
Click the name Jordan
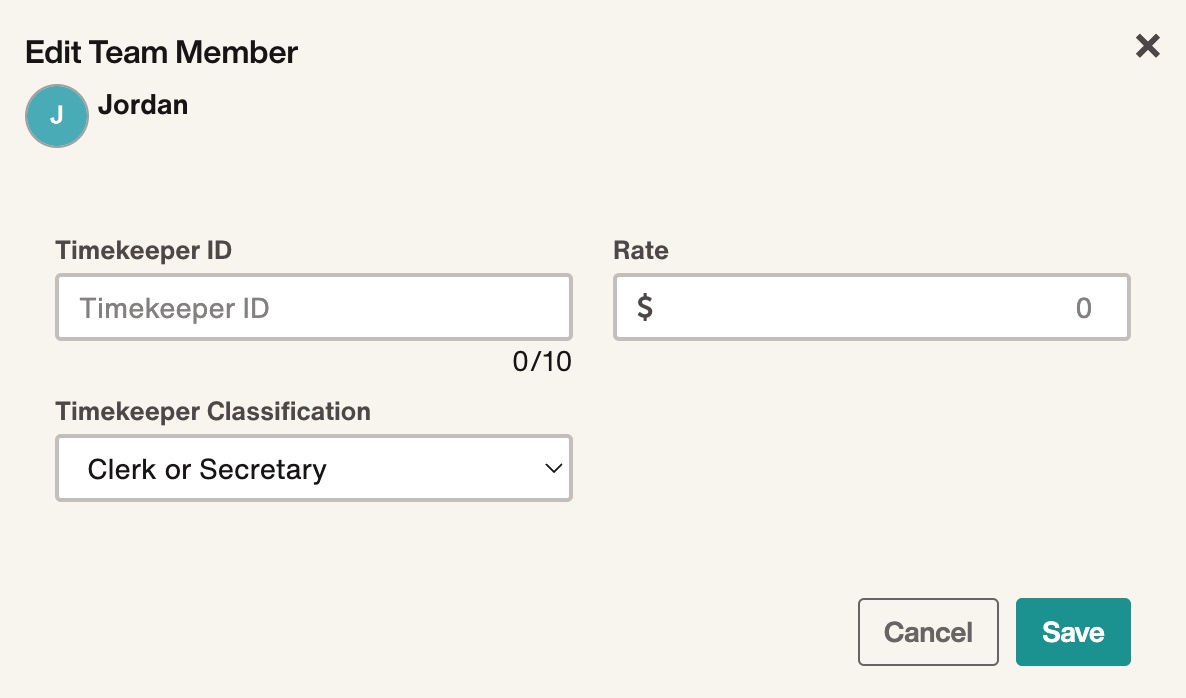click(x=143, y=105)
